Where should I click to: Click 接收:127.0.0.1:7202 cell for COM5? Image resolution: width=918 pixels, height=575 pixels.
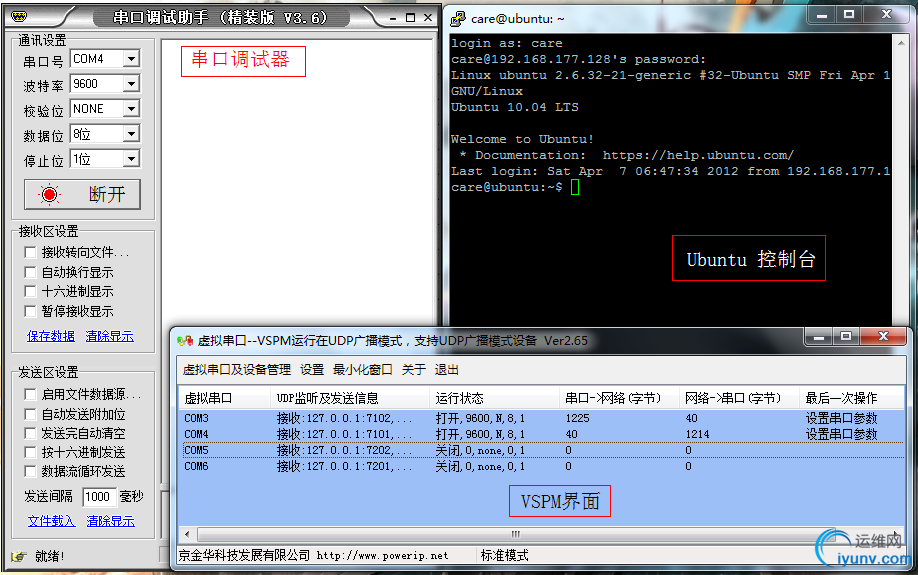[x=344, y=450]
